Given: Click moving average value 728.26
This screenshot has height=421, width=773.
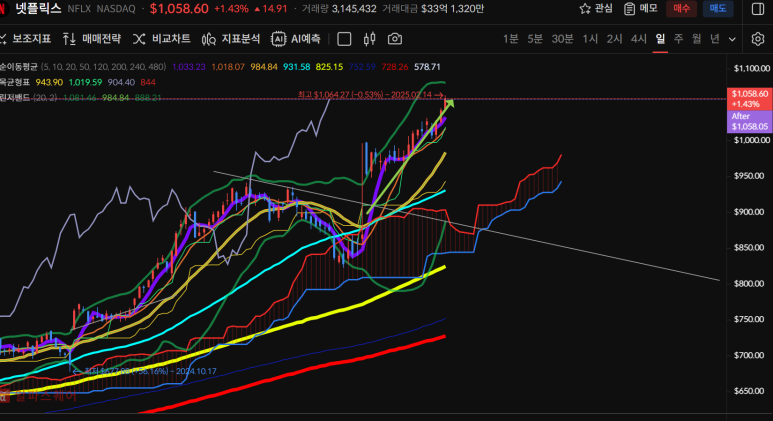Looking at the screenshot, I should pos(394,67).
